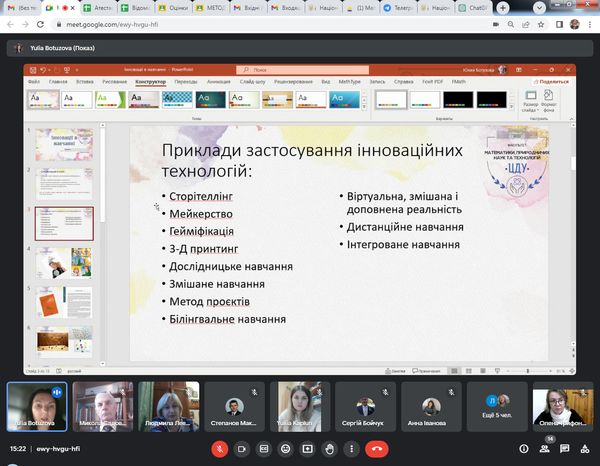
Task: Open the emoji reactions panel
Action: point(285,449)
